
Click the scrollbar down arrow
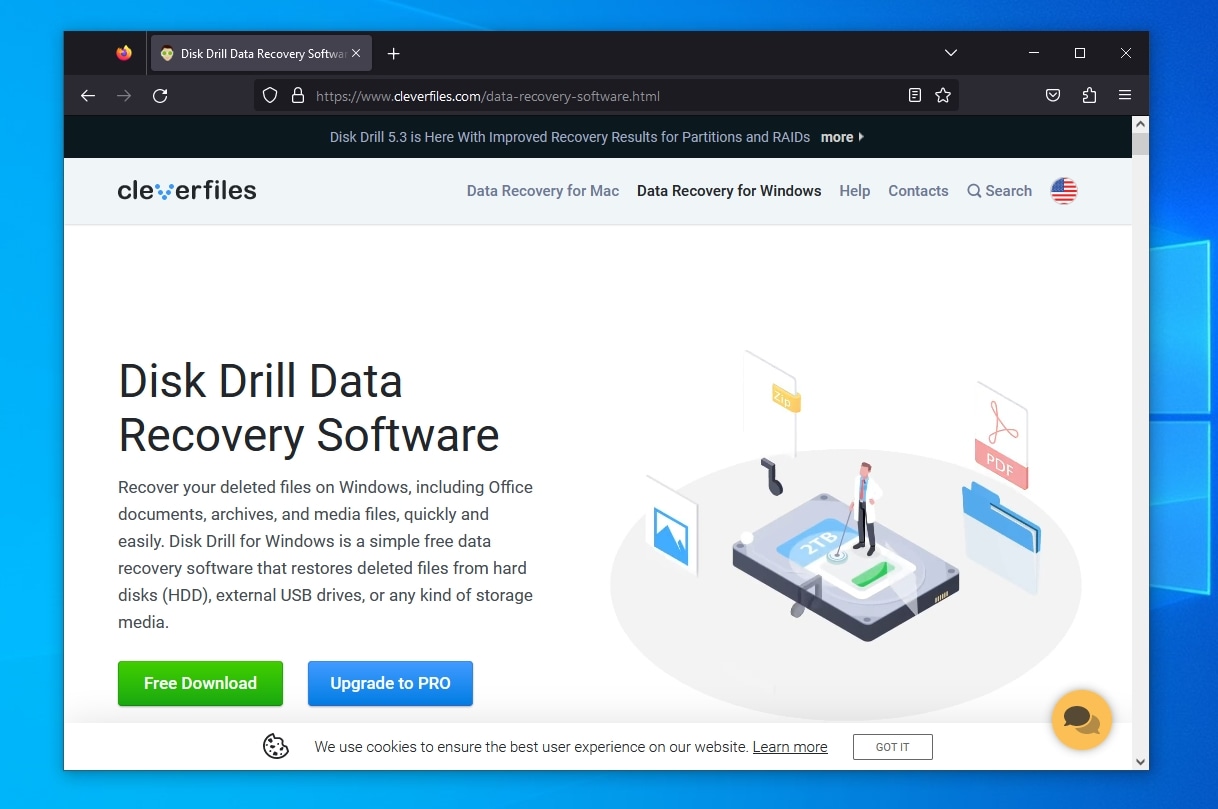(1141, 762)
